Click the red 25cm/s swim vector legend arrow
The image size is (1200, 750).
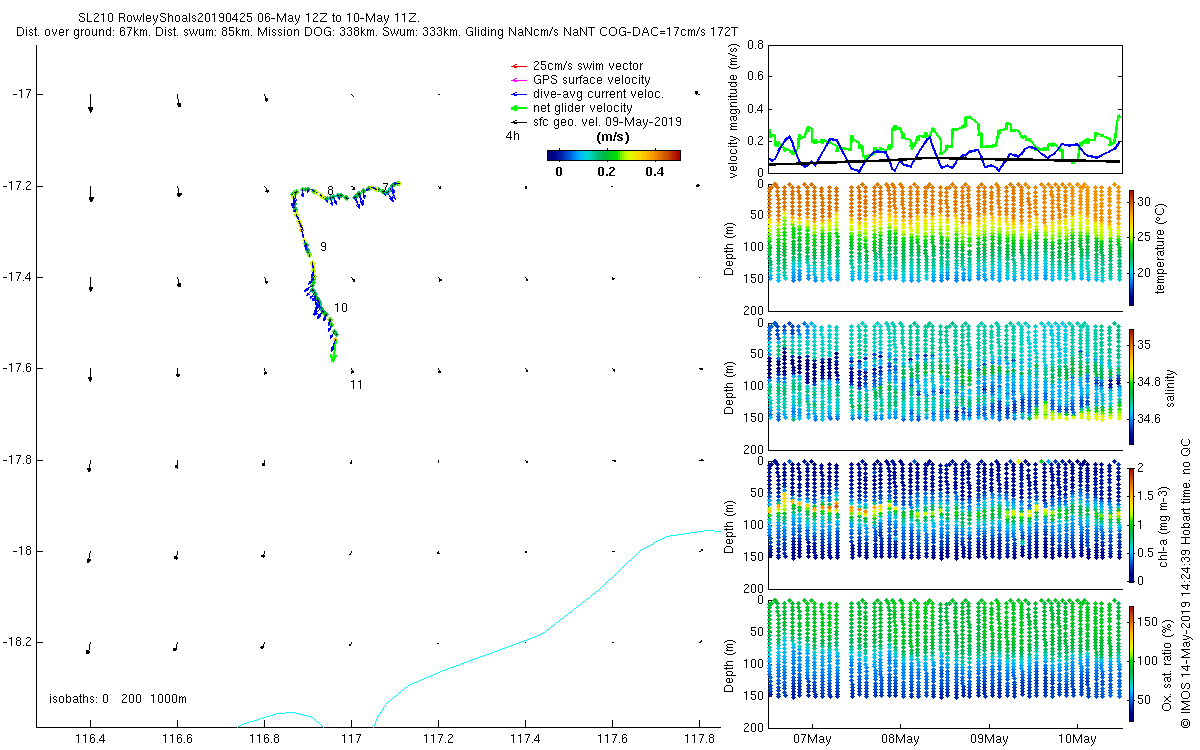point(517,66)
